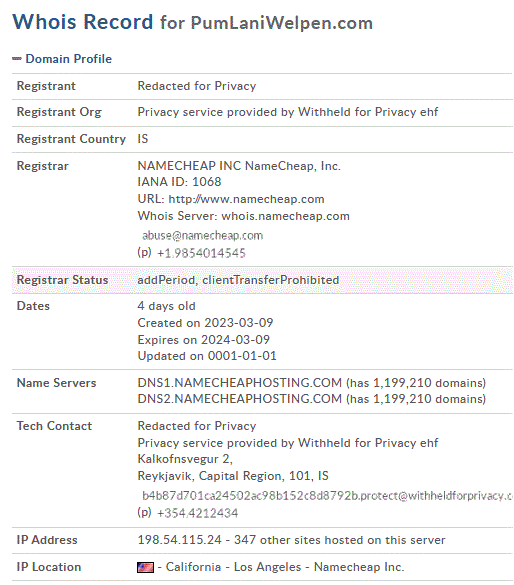Image resolution: width=514 pixels, height=585 pixels.
Task: Click whois.namecheap.com Whois Server text
Action: pos(285,216)
